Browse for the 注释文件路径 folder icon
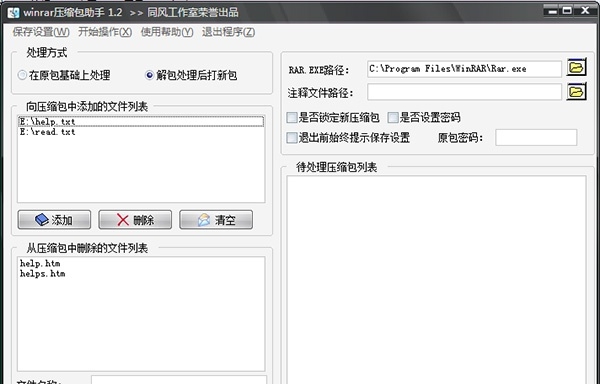The height and width of the screenshot is (384, 600). 576,91
